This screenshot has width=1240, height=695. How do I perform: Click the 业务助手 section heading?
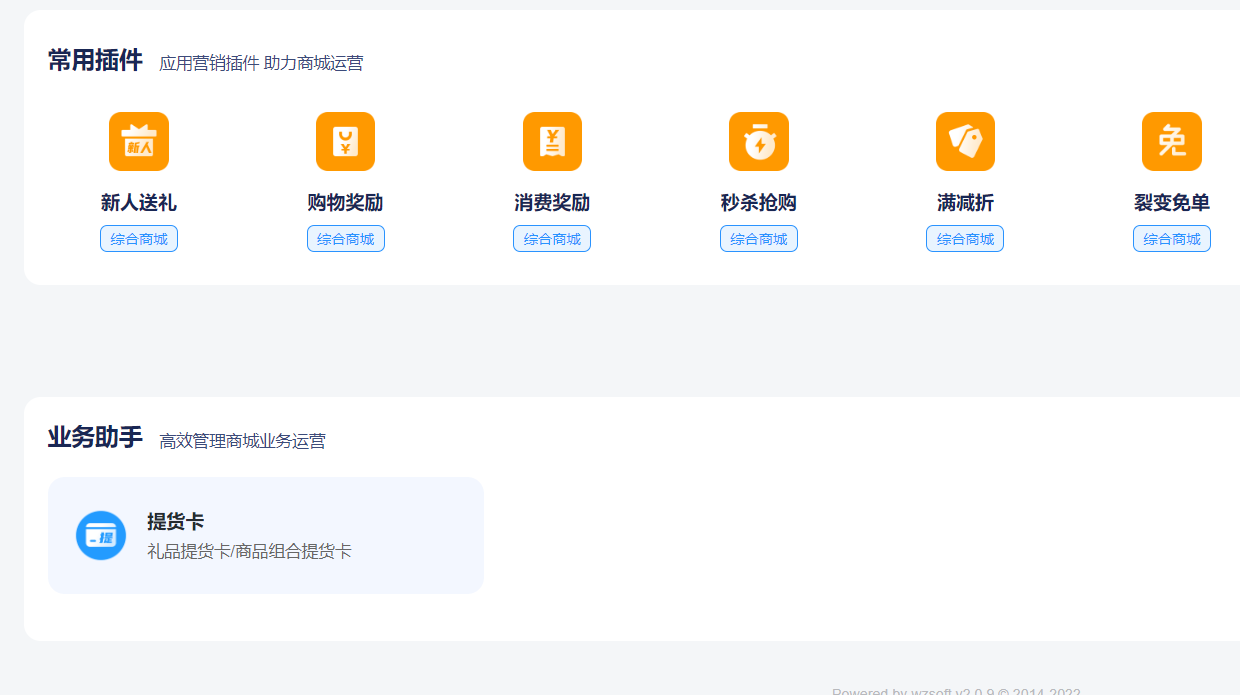tap(95, 437)
